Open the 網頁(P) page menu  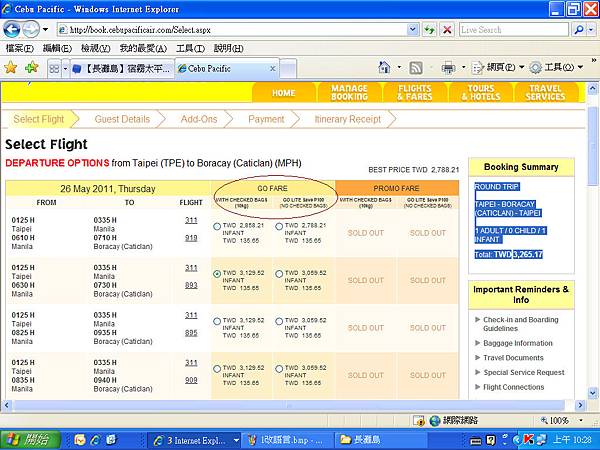pyautogui.click(x=498, y=68)
